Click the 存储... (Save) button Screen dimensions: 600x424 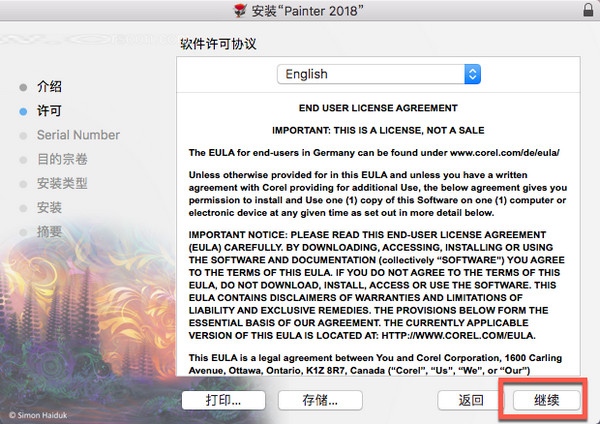coord(320,400)
